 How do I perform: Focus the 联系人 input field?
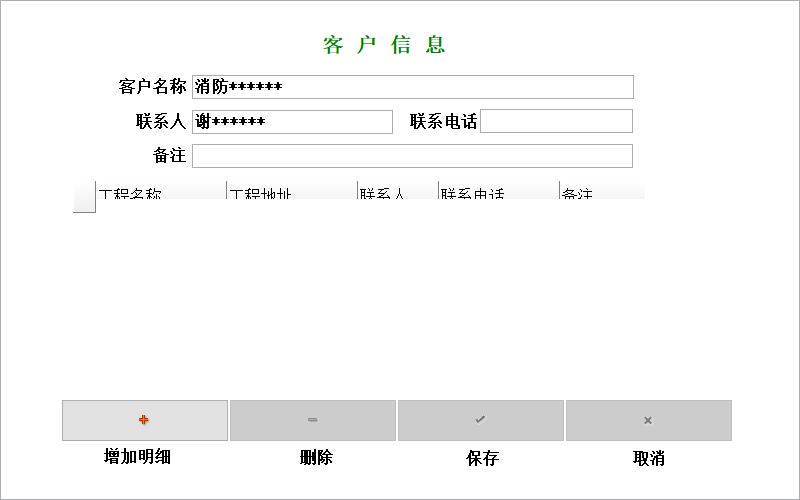click(292, 122)
